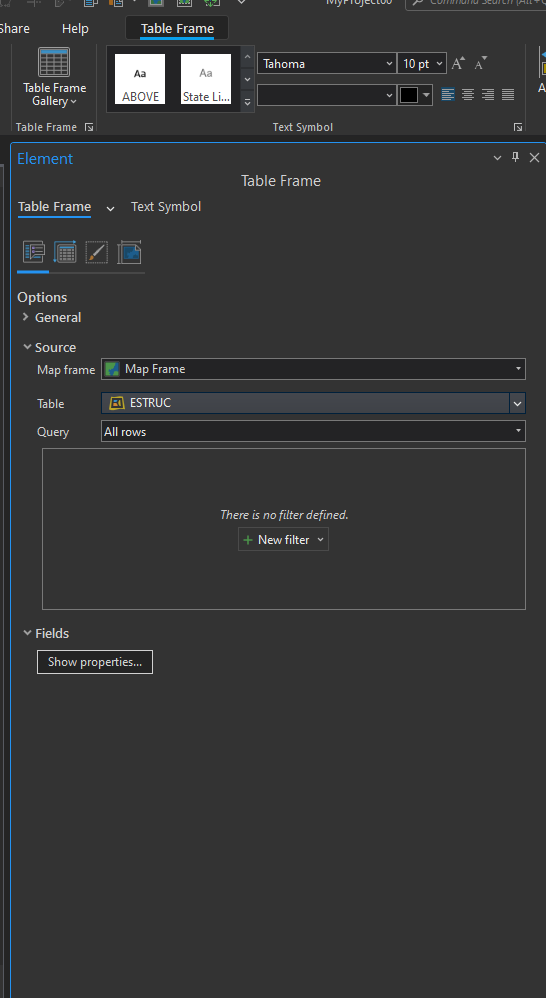Open the dropdown beside the Table Frame tab
Viewport: 546px width, 998px height.
tap(110, 208)
